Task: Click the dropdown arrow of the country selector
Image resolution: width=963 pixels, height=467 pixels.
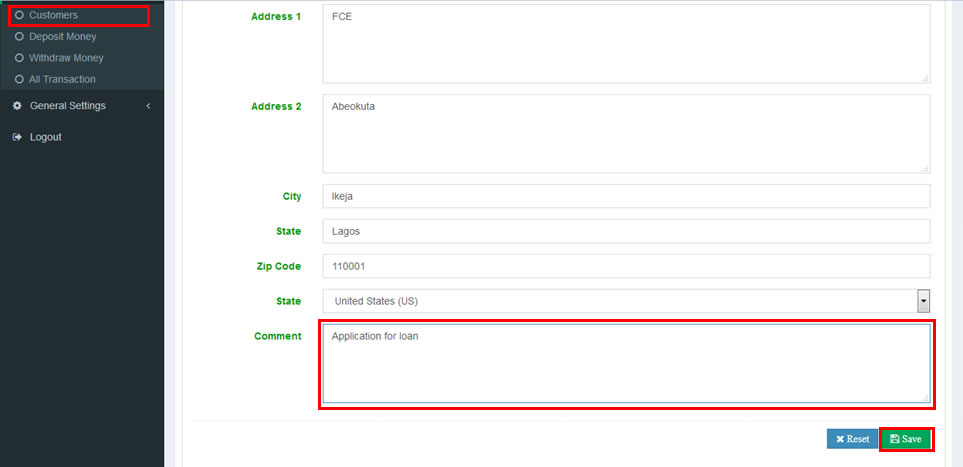Action: 923,301
